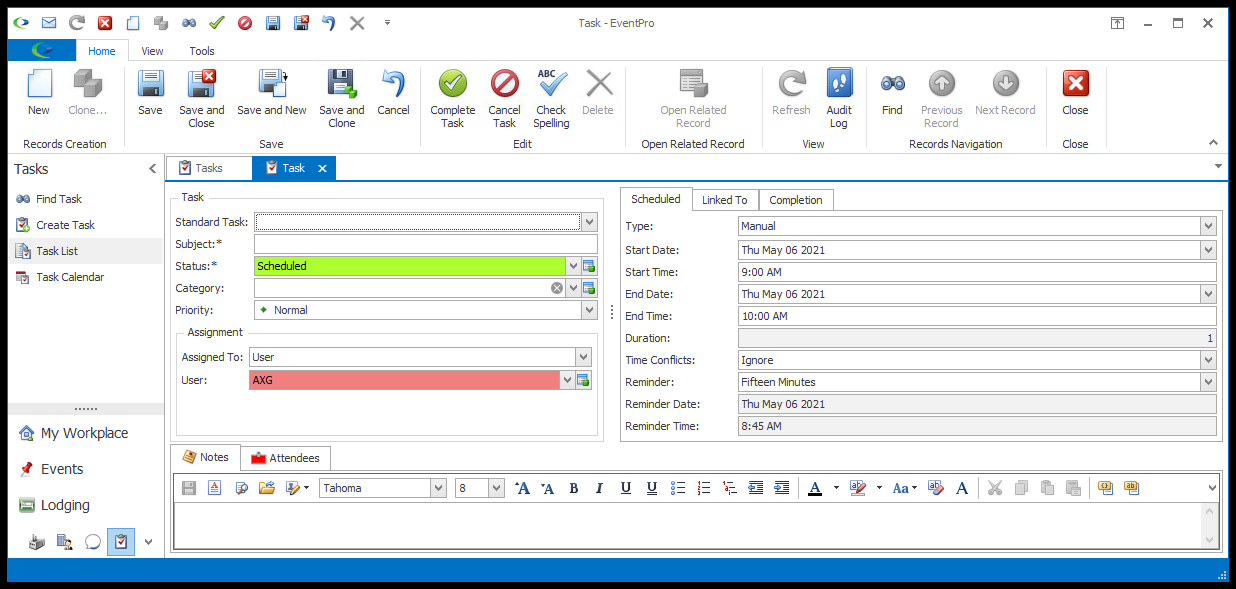This screenshot has width=1236, height=589.
Task: Click the green checkmark in the quick access toolbar
Action: (216, 22)
